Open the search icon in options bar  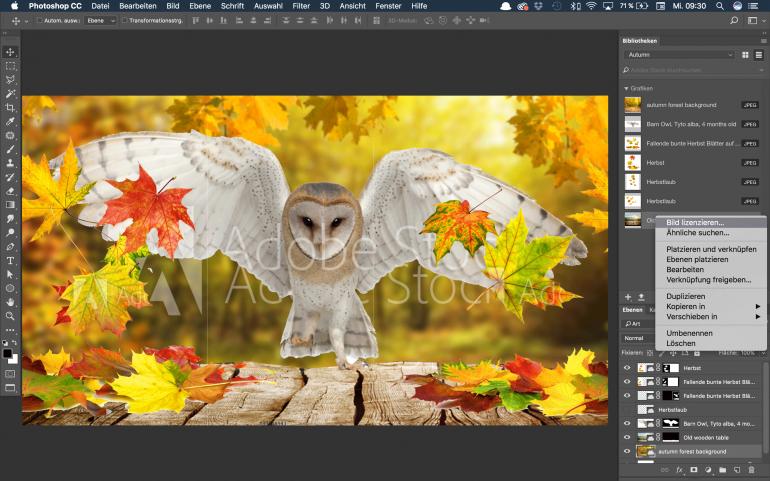pos(734,21)
